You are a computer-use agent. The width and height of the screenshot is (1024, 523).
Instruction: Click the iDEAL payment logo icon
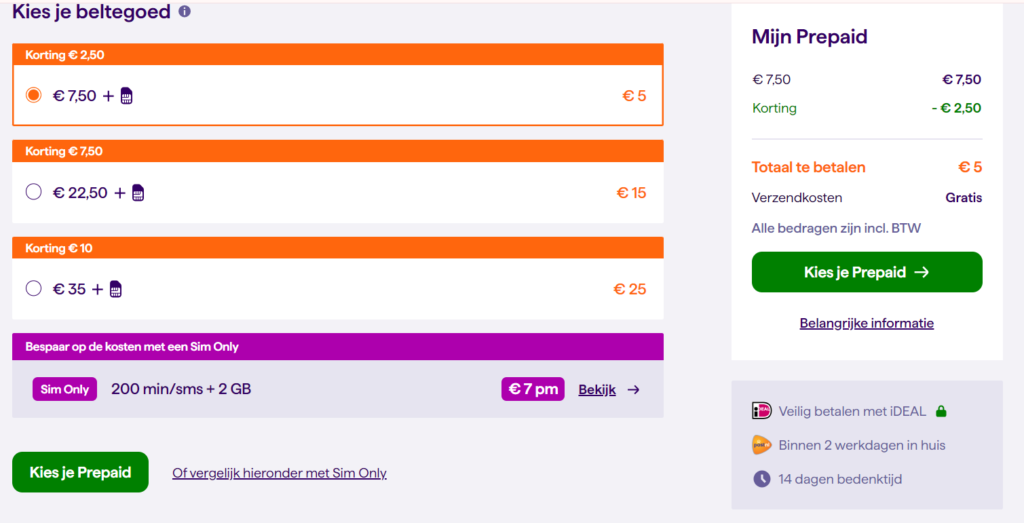click(762, 411)
